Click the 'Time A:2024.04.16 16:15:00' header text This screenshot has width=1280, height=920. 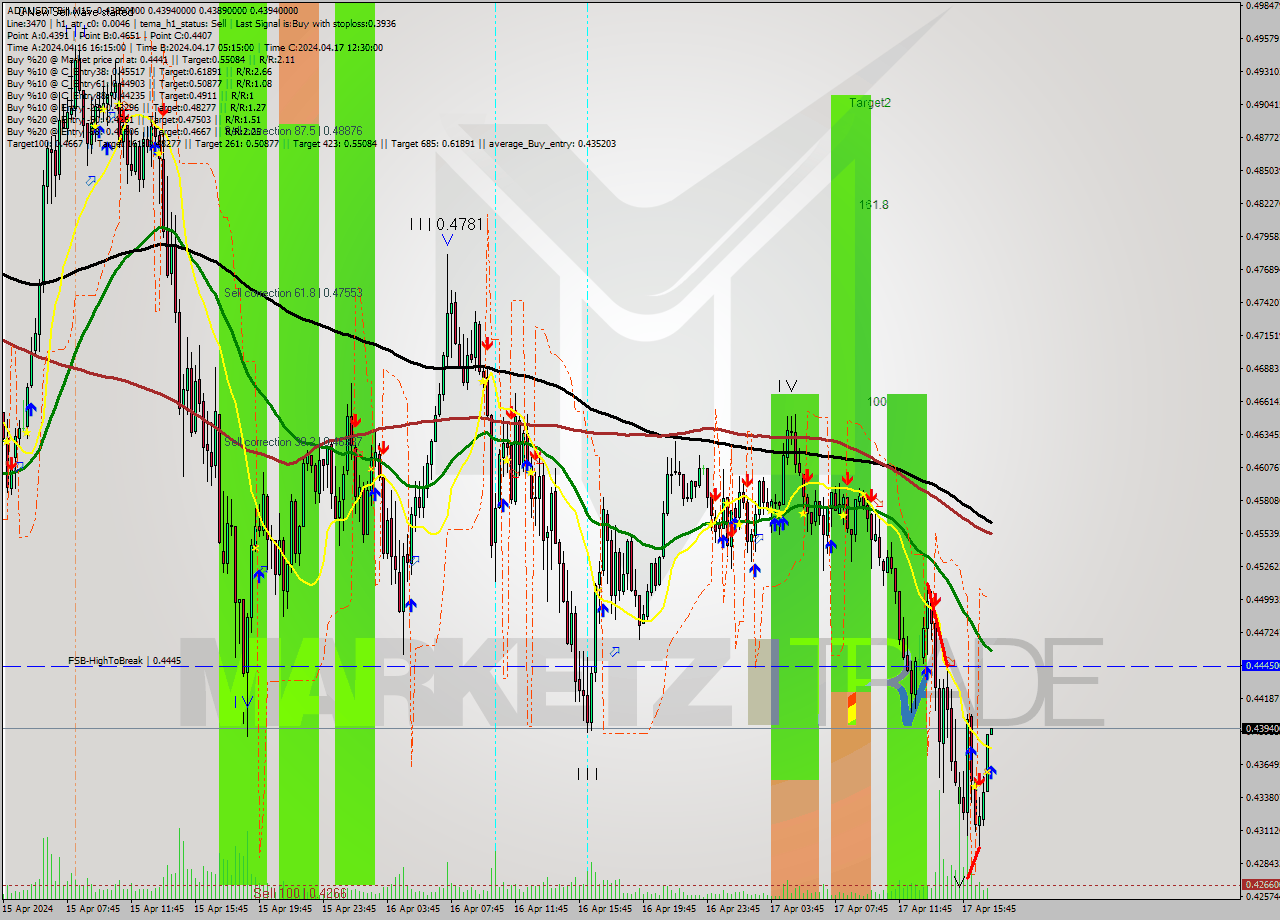click(x=66, y=47)
